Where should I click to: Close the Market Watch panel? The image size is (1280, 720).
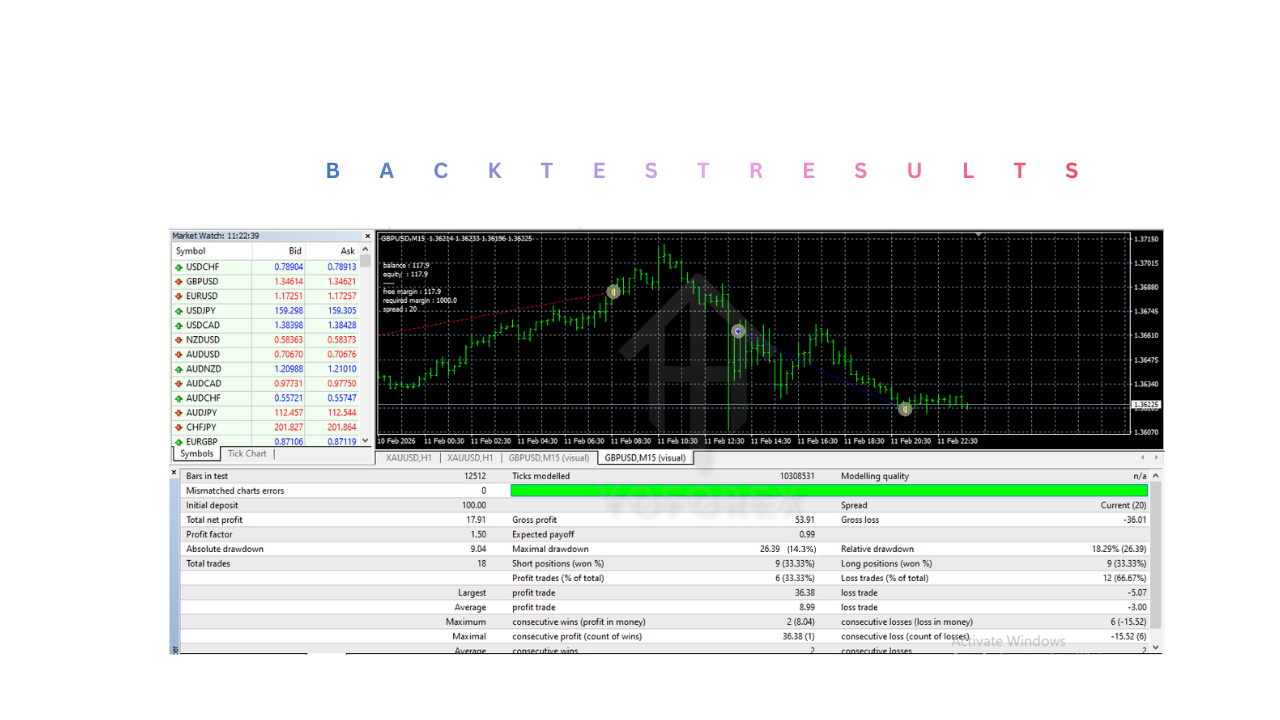click(x=368, y=236)
